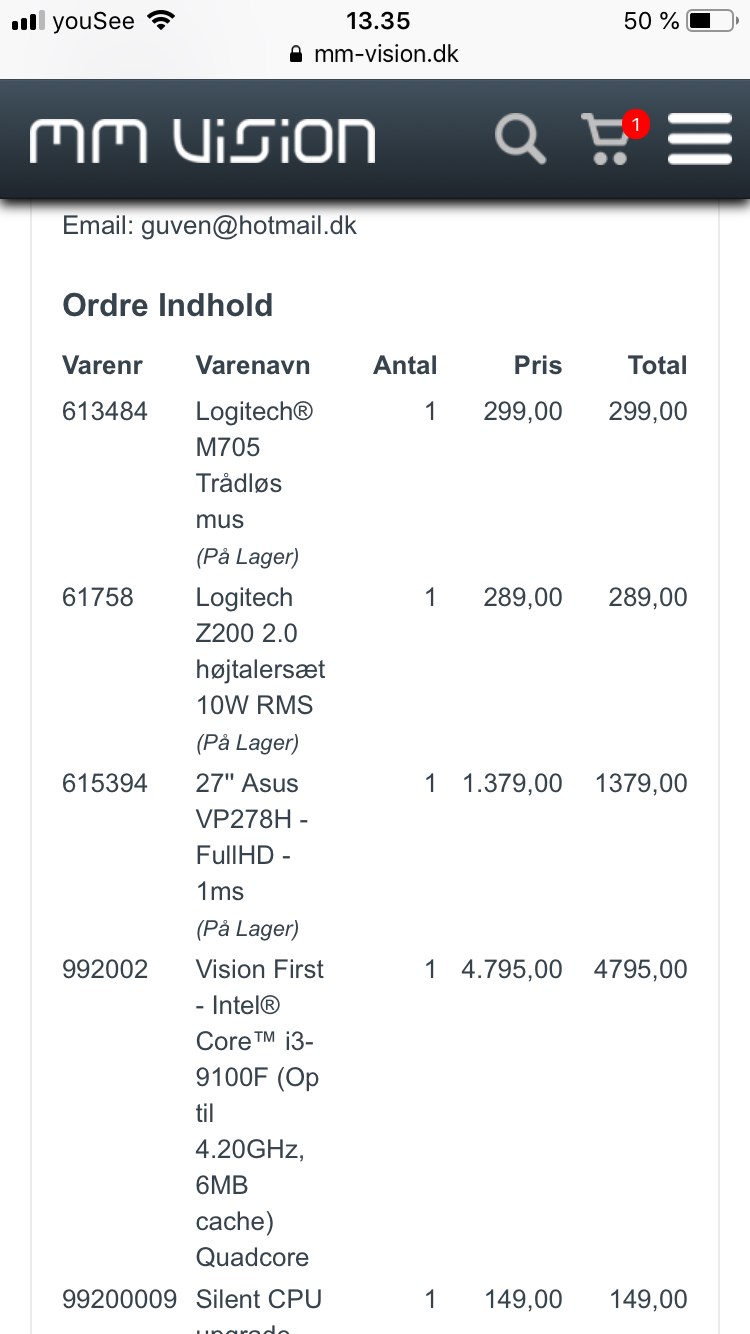Open the shopping cart icon
Screen dimensions: 750x1334
[x=606, y=140]
